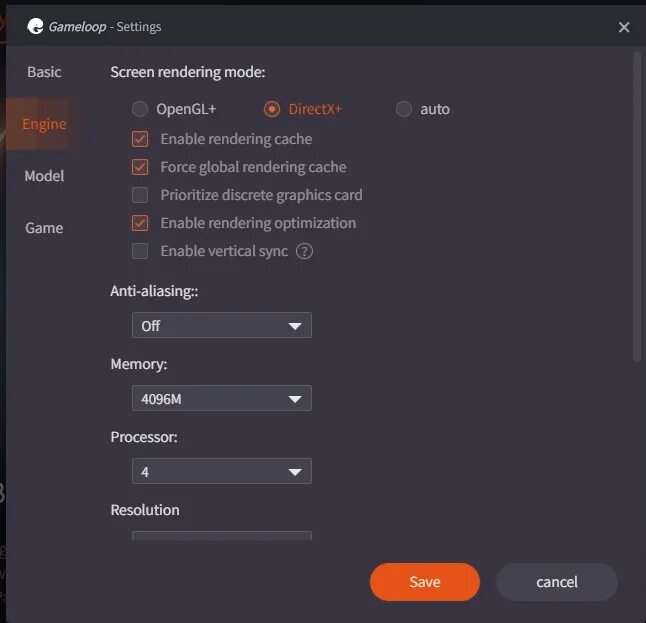Click the Processor label
Image resolution: width=646 pixels, height=623 pixels.
144,437
